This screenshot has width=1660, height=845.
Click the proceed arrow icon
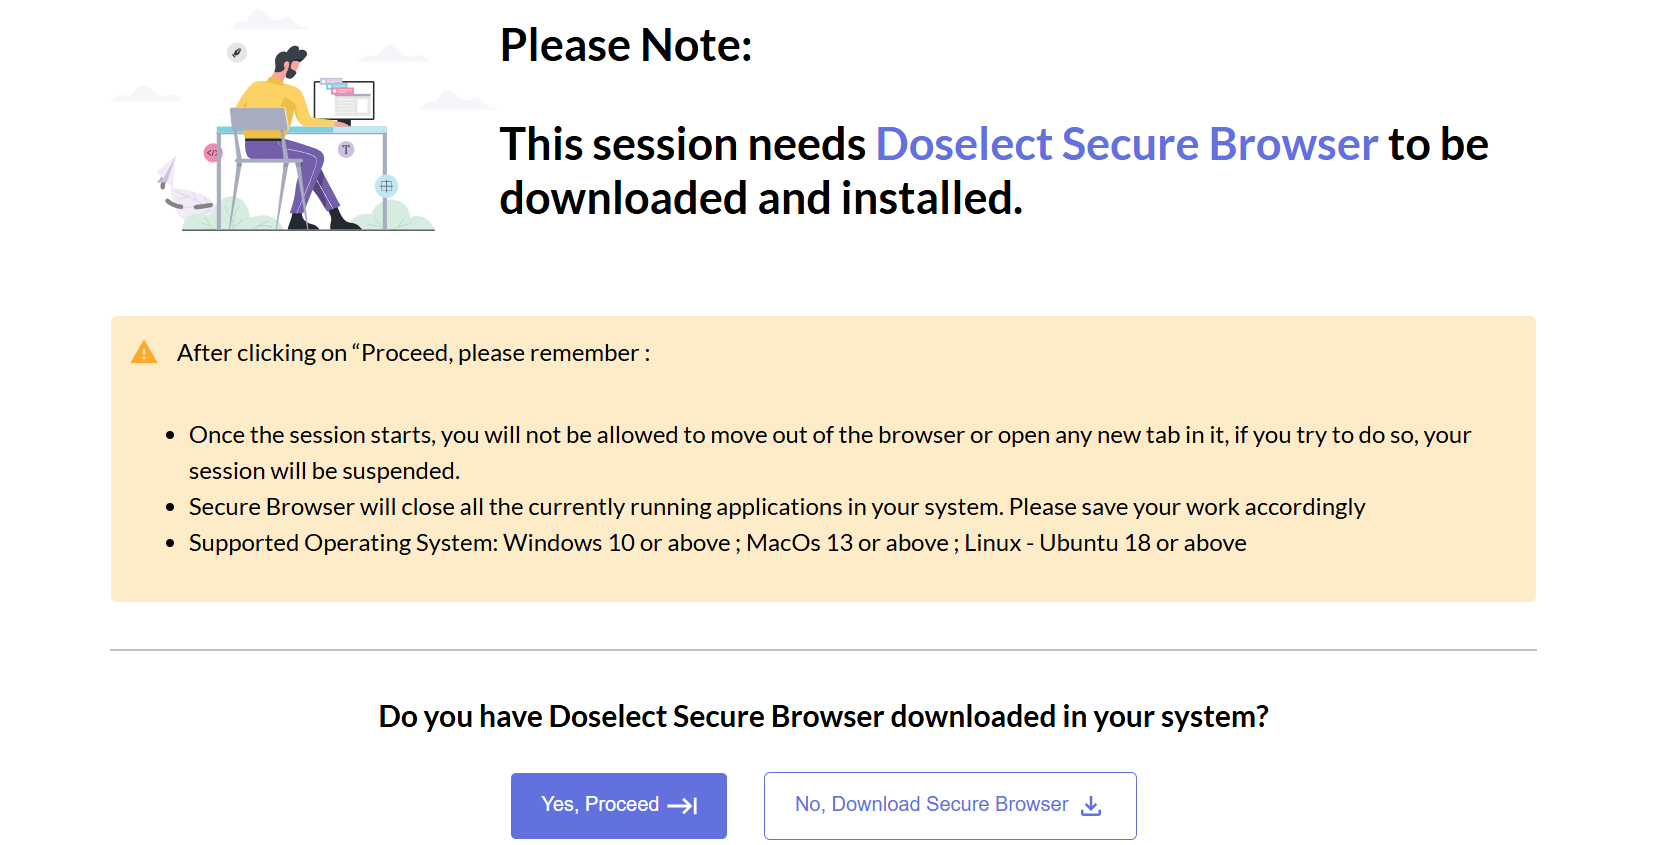click(x=682, y=806)
